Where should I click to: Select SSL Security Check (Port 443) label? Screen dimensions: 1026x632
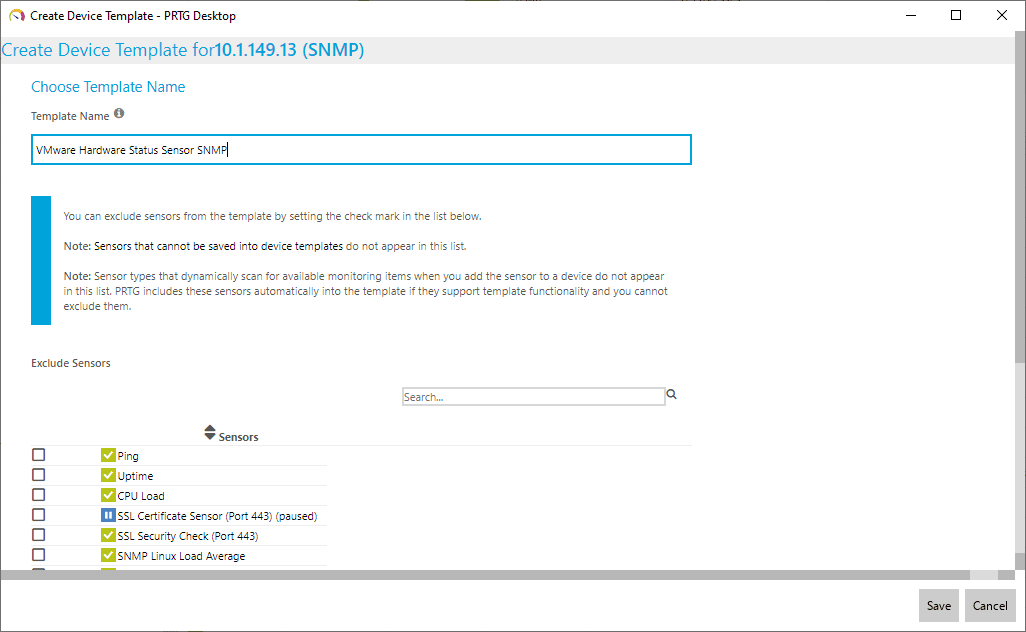point(188,536)
